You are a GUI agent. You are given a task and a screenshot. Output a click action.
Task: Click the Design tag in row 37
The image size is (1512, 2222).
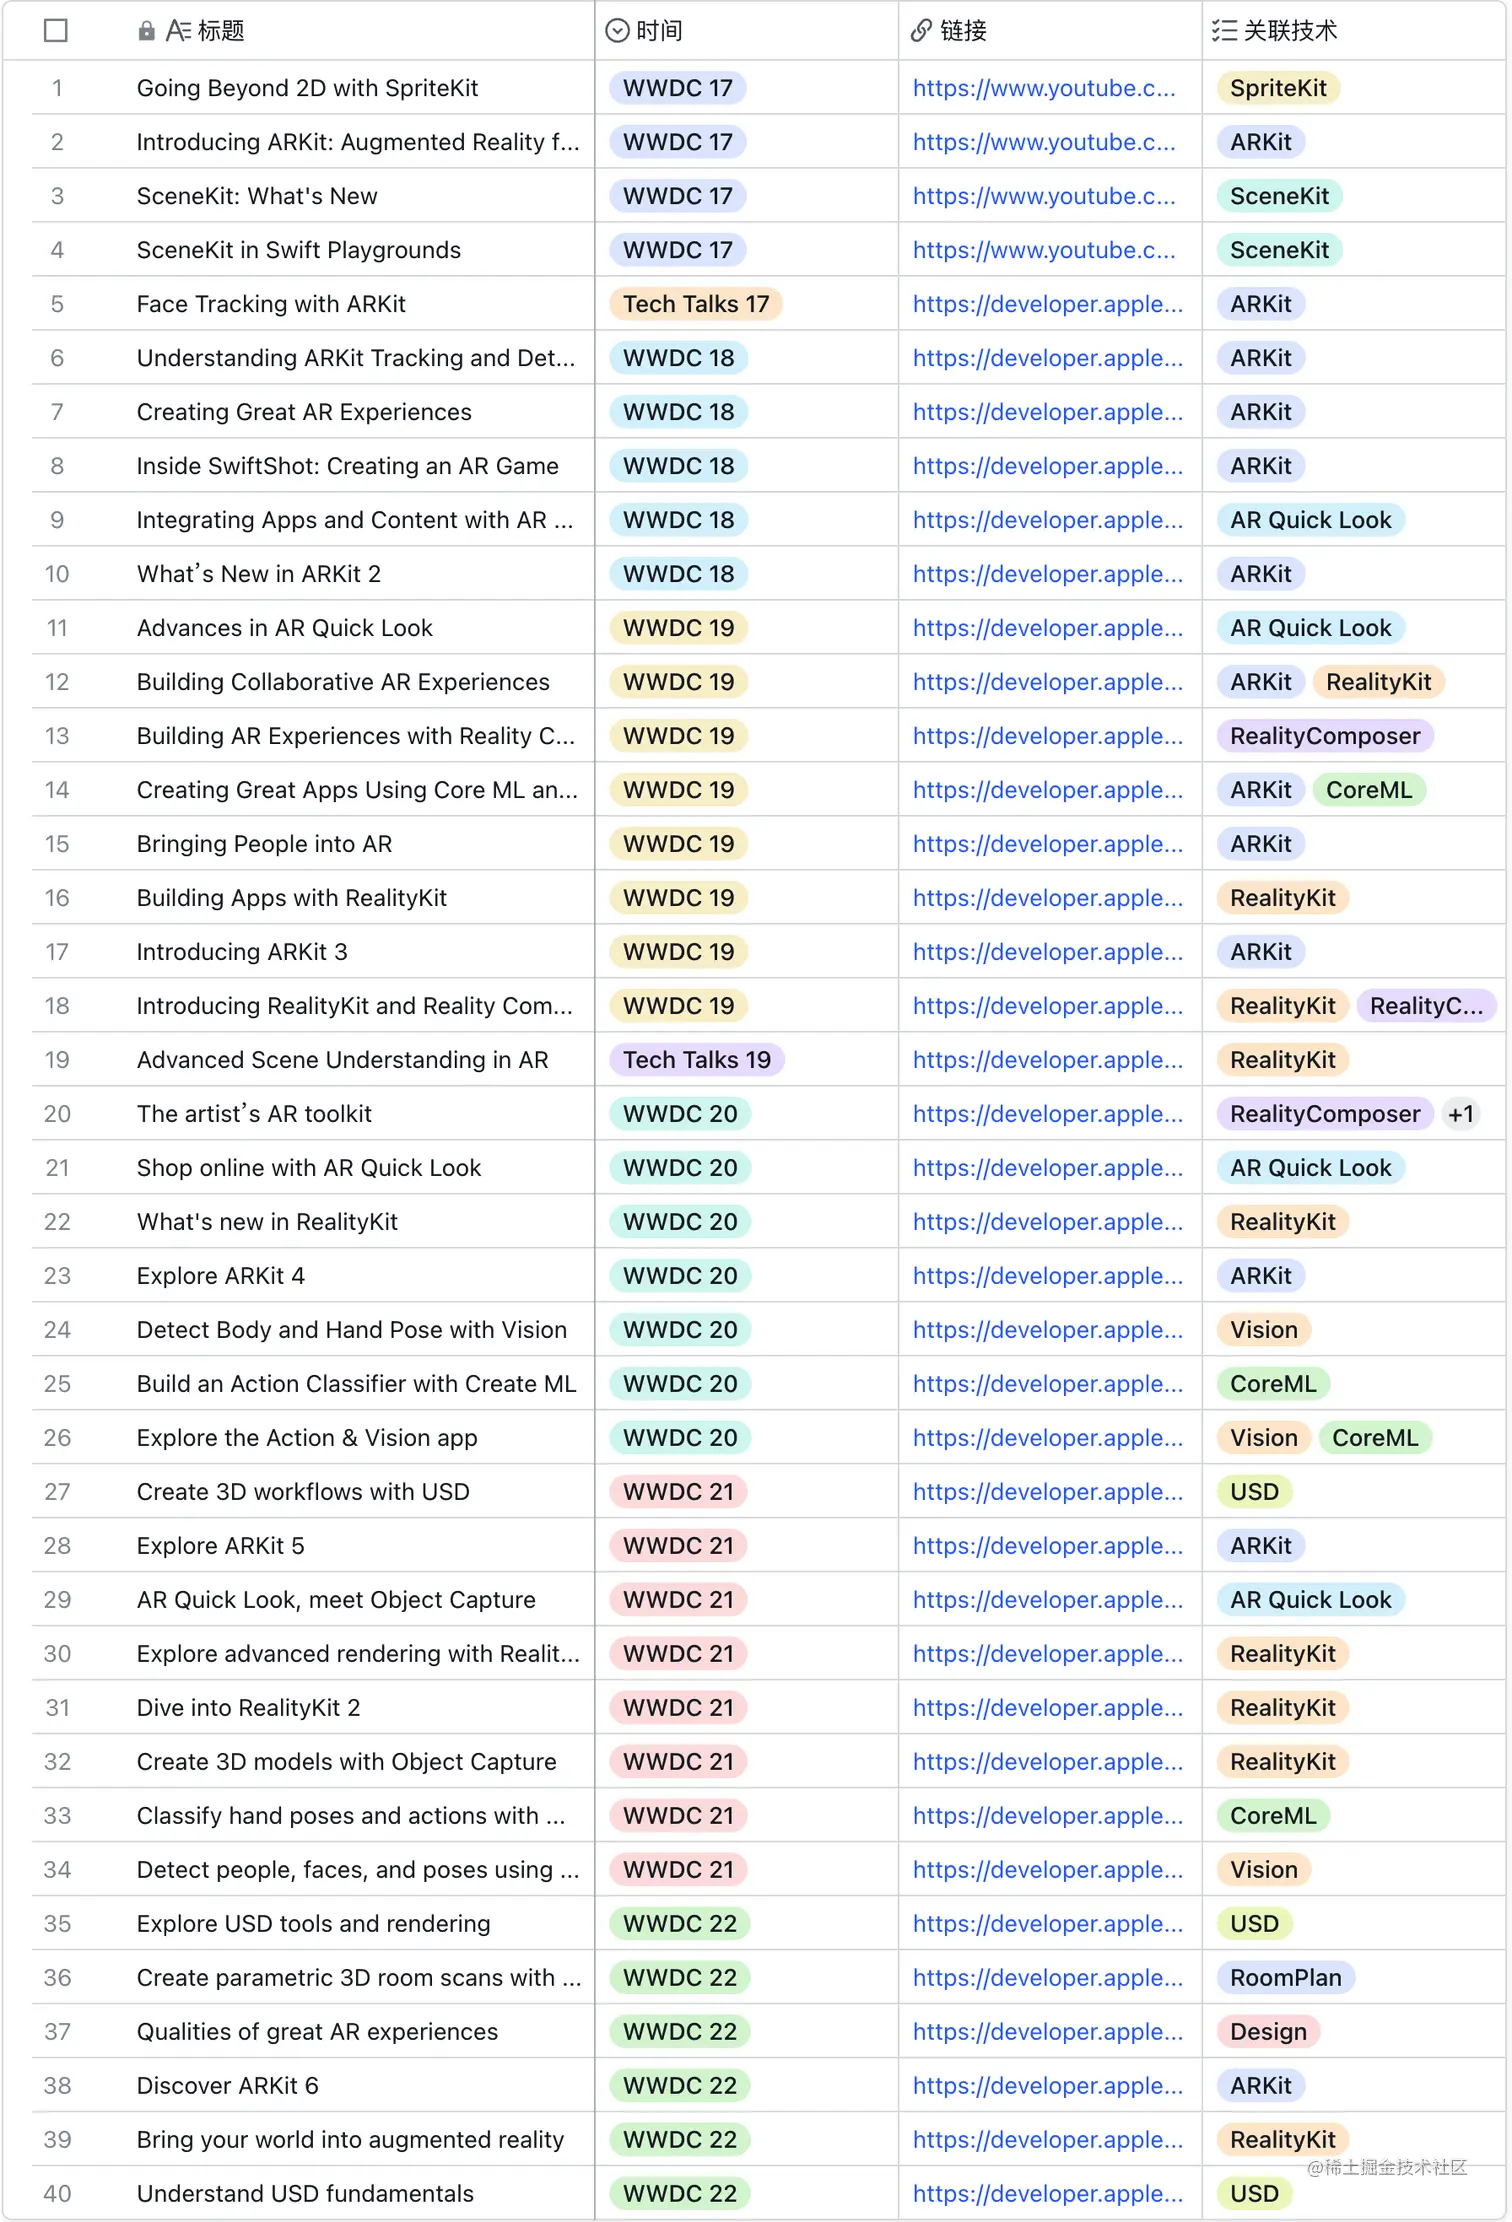[1268, 2032]
